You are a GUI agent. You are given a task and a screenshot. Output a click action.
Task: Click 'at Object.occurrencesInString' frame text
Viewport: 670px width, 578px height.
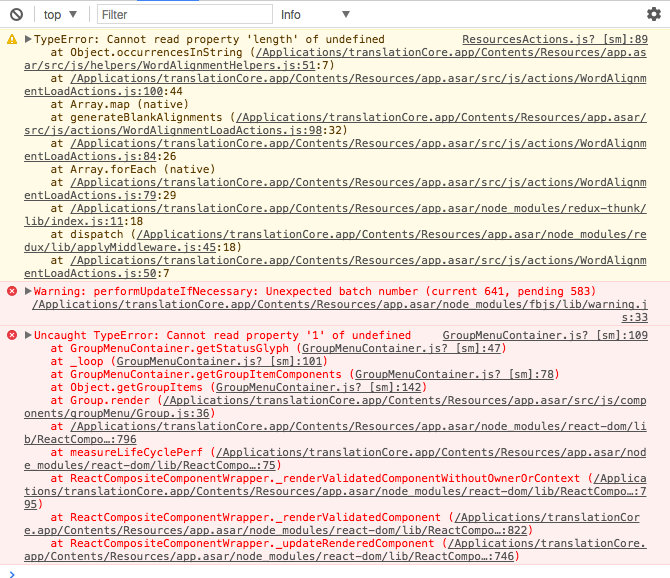[x=146, y=53]
